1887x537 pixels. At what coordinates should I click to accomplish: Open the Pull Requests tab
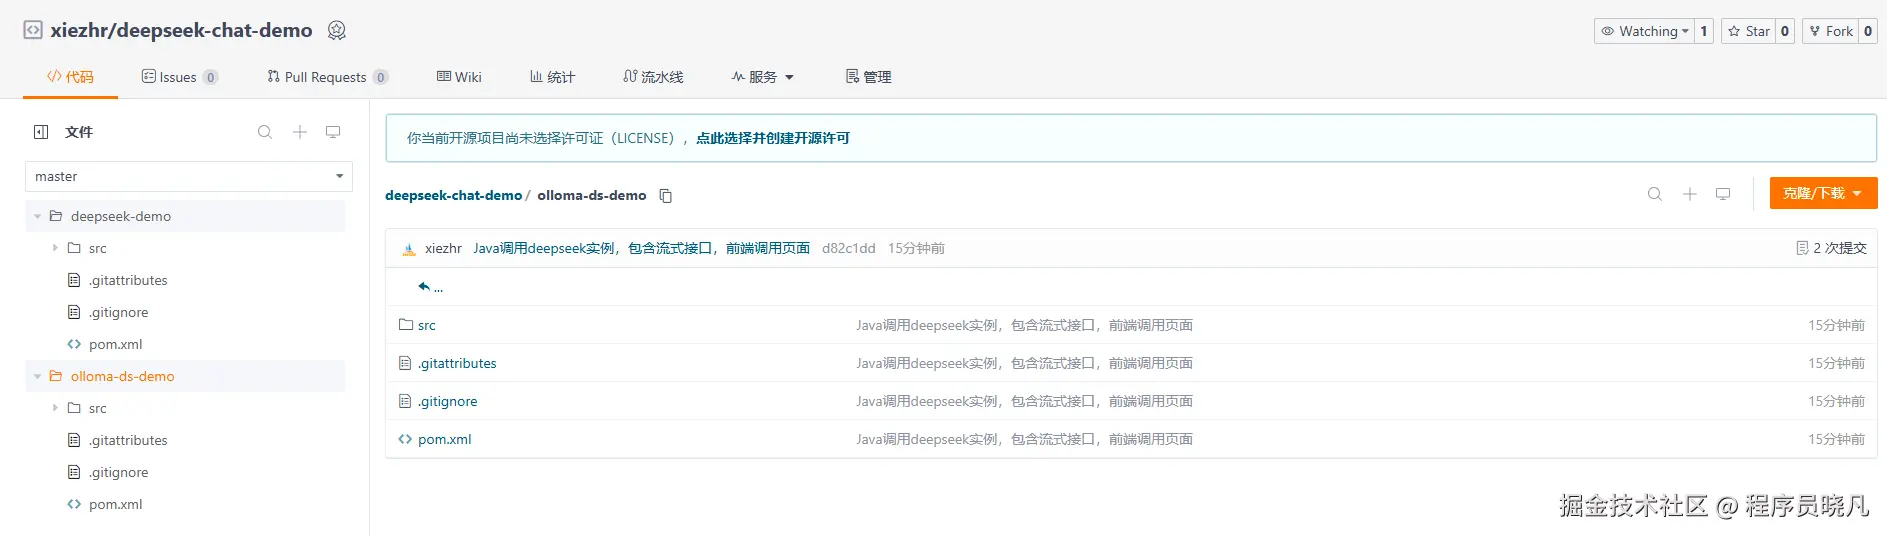[327, 77]
